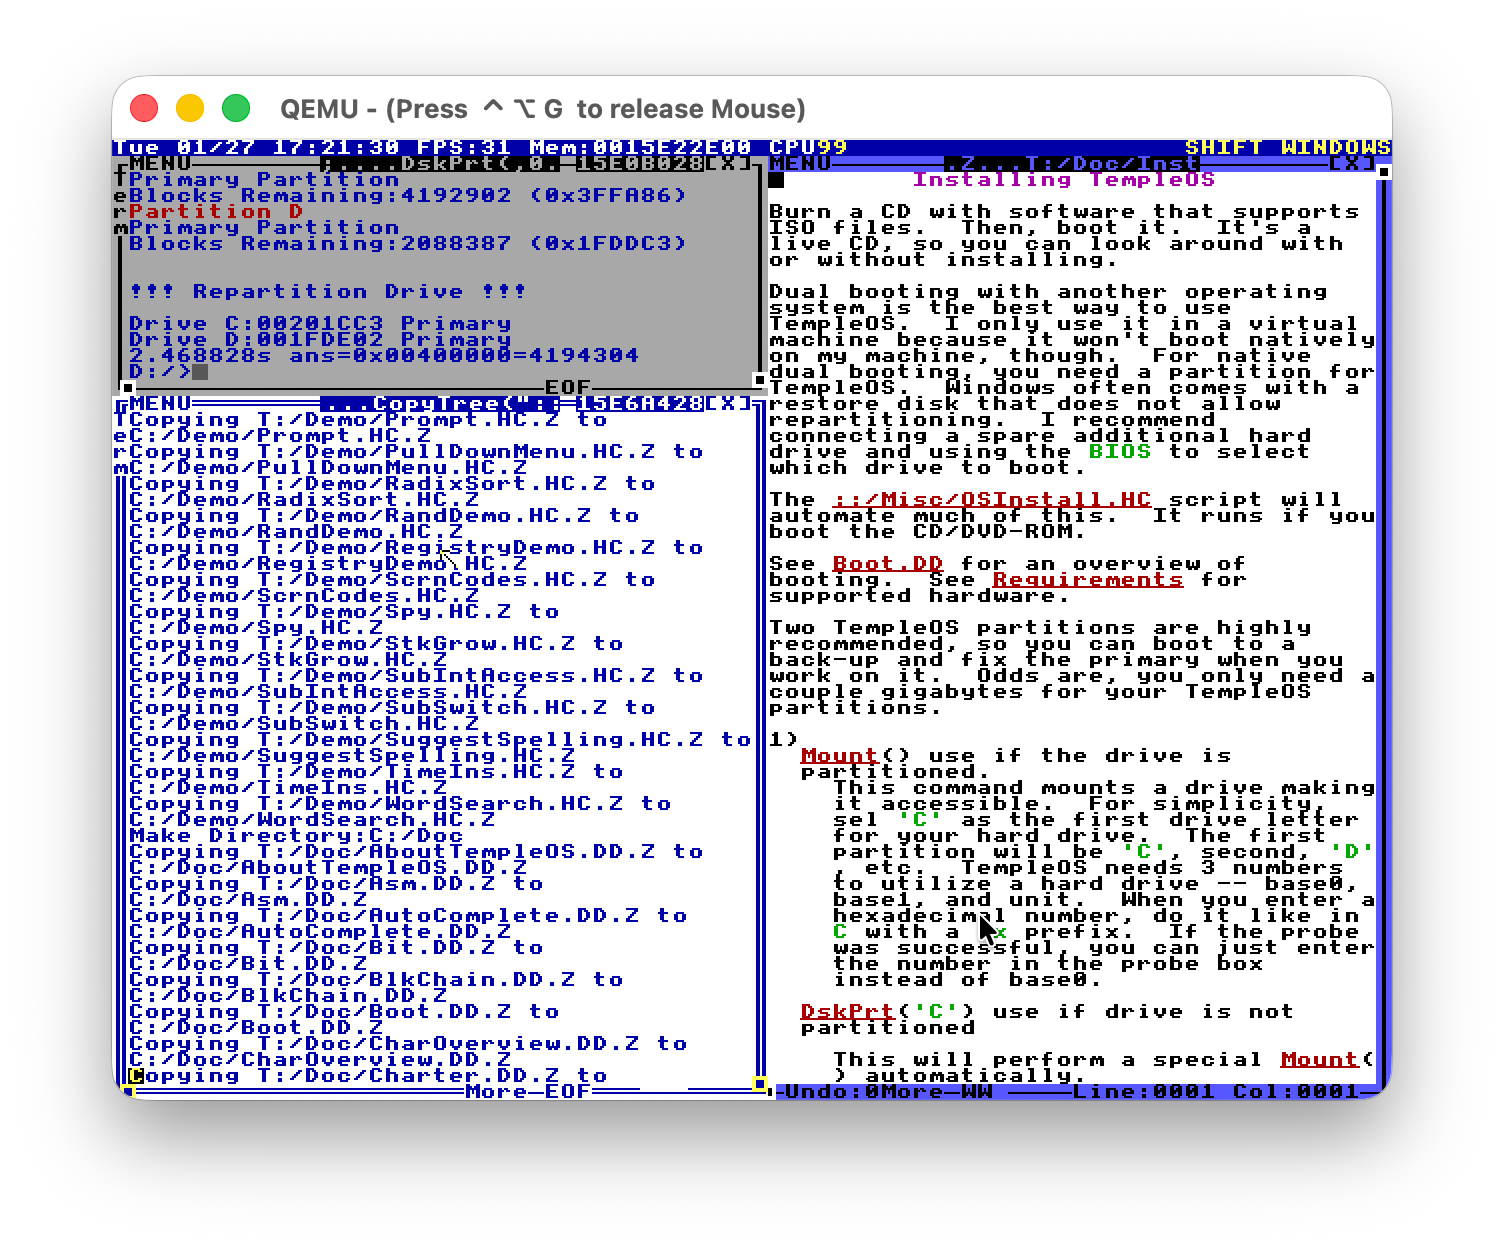Click 'Copying T:/Doc/Asm.DD.Z to' line
Viewport: 1504px width, 1248px height.
(x=336, y=883)
